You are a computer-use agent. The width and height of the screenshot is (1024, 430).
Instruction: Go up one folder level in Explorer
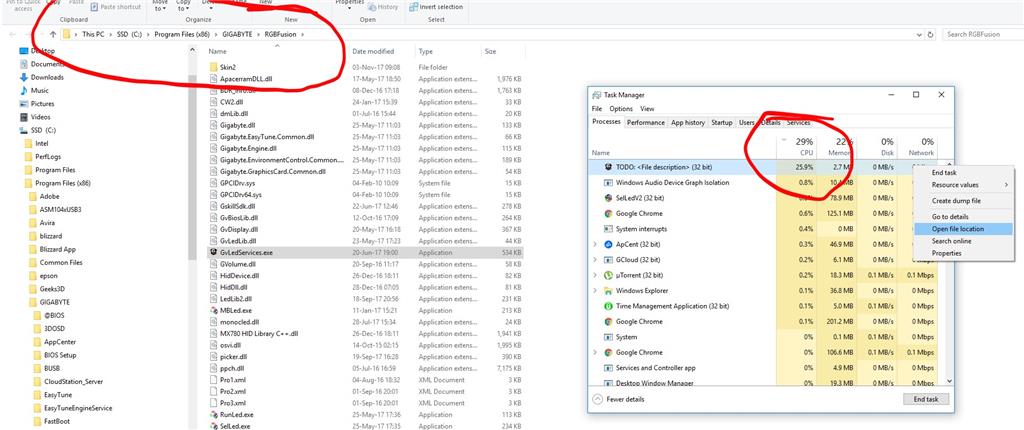(53, 35)
